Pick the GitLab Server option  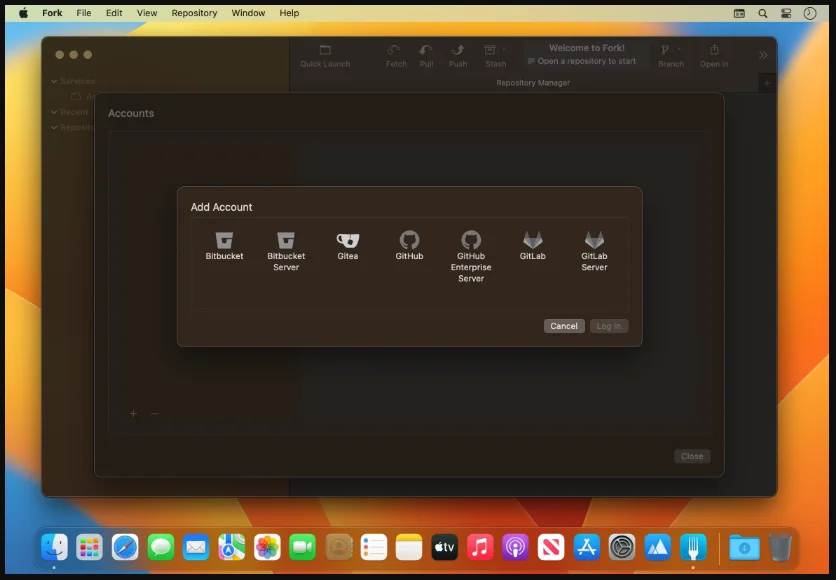pos(594,251)
